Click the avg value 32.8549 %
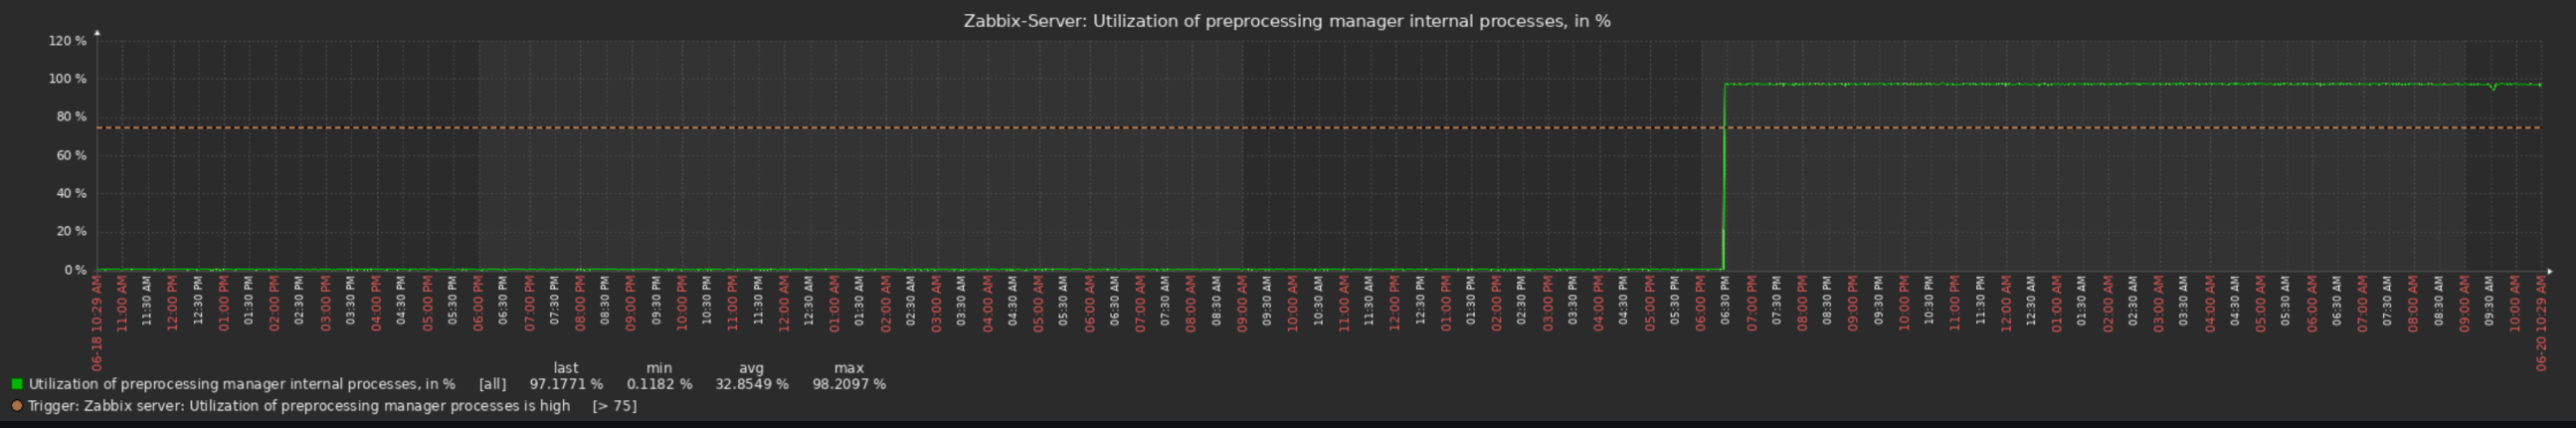 [x=751, y=384]
